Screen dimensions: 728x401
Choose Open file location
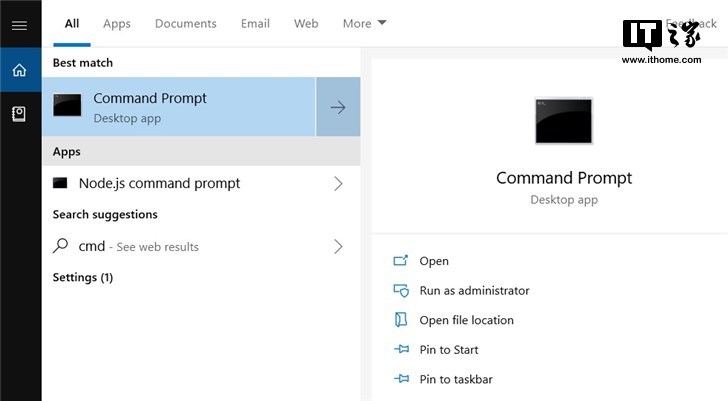pyautogui.click(x=467, y=320)
